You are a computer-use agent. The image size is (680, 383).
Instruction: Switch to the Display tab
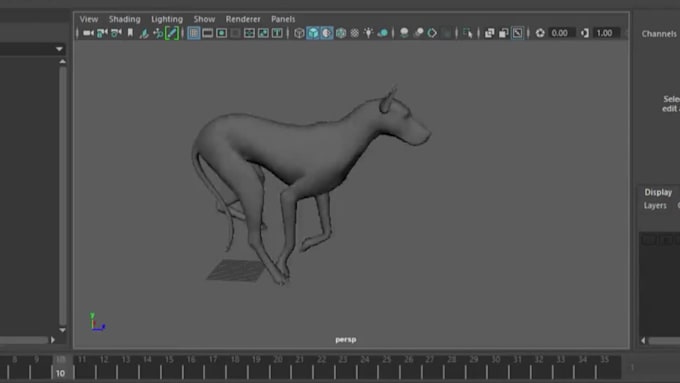click(x=658, y=192)
